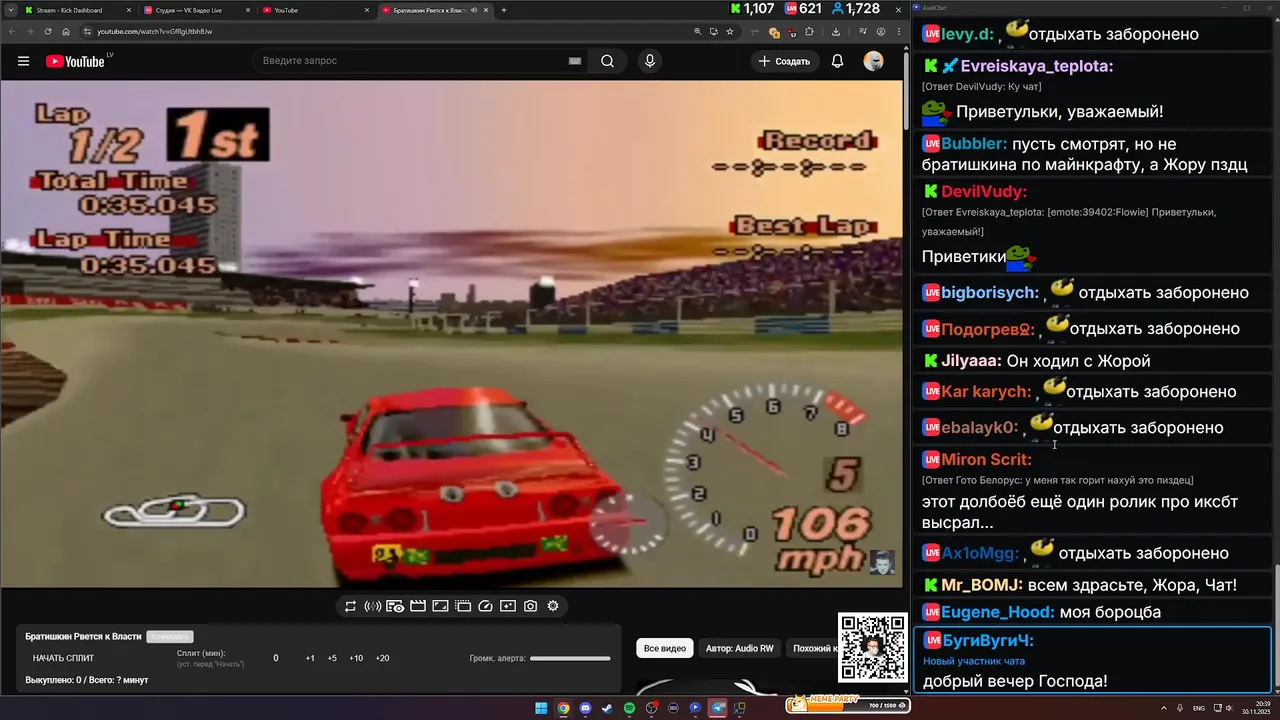The image size is (1280, 720).
Task: Click the ENG language indicator in tray
Action: (x=1199, y=708)
